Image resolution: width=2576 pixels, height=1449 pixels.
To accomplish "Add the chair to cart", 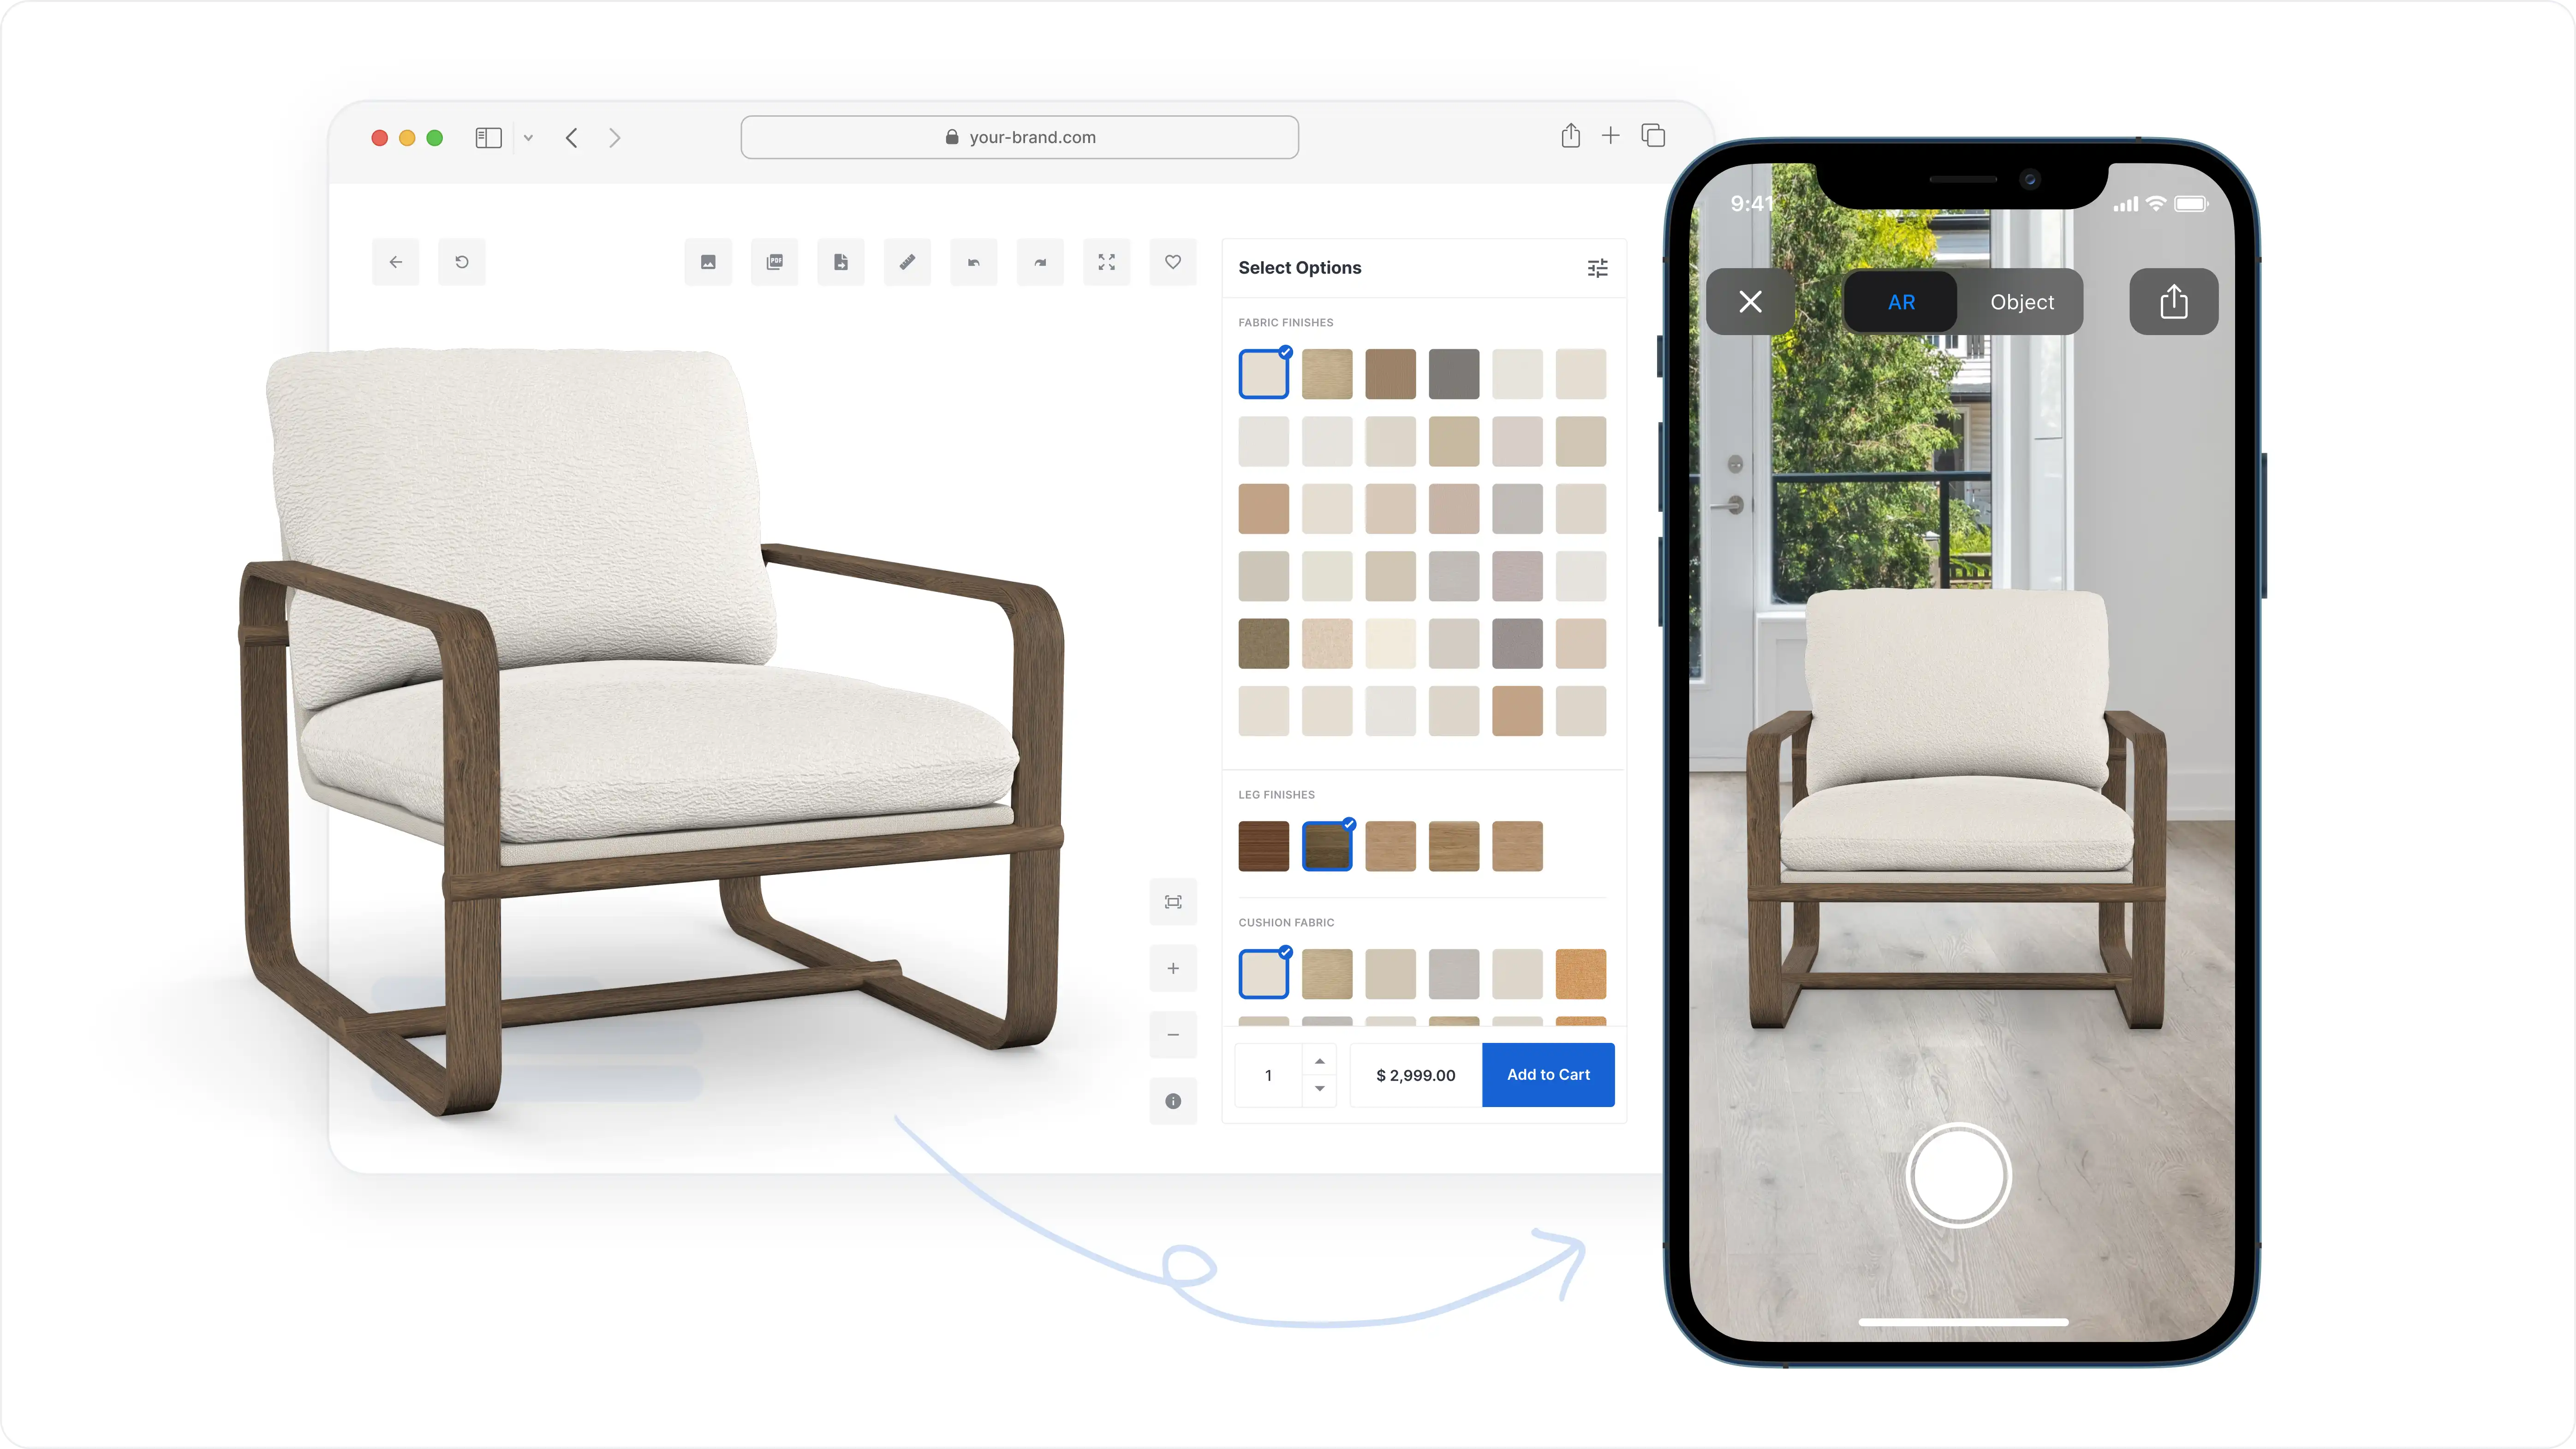I will 1548,1075.
